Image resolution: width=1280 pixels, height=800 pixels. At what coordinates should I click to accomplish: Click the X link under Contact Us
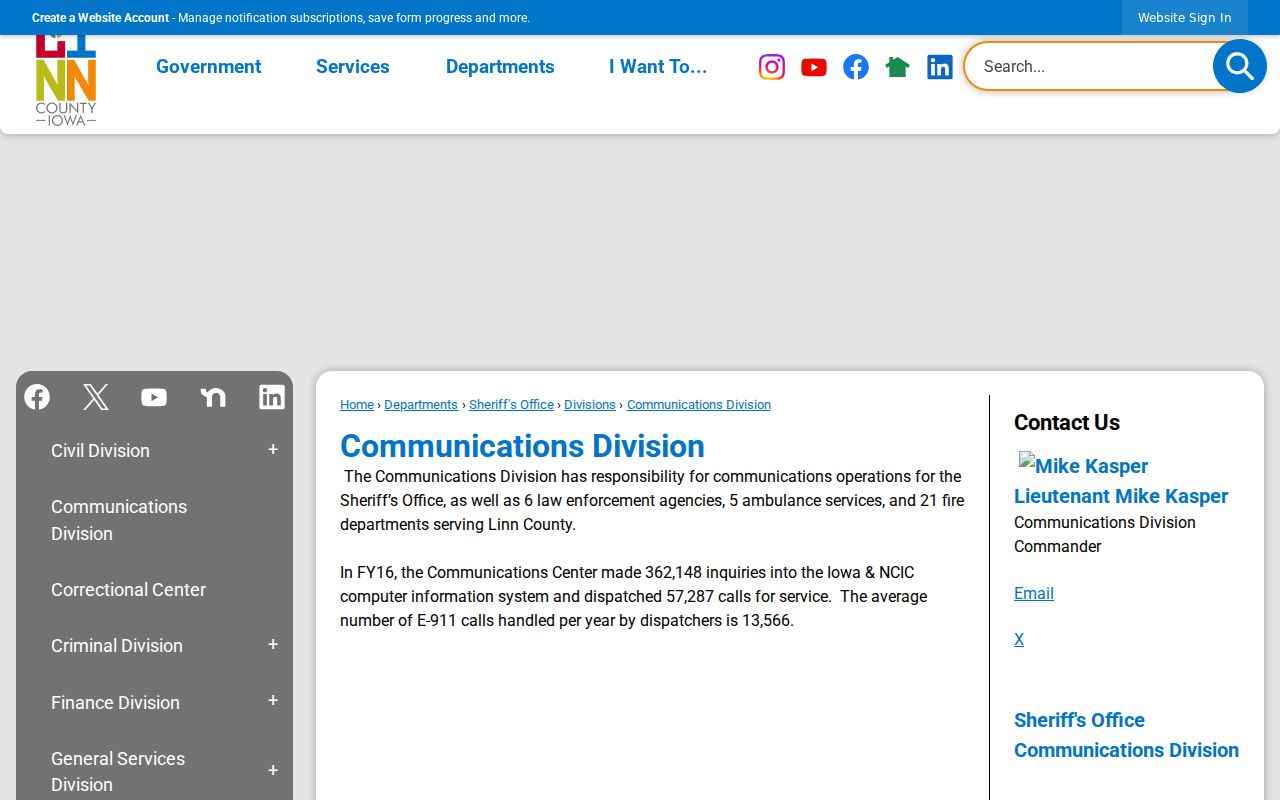[1019, 639]
